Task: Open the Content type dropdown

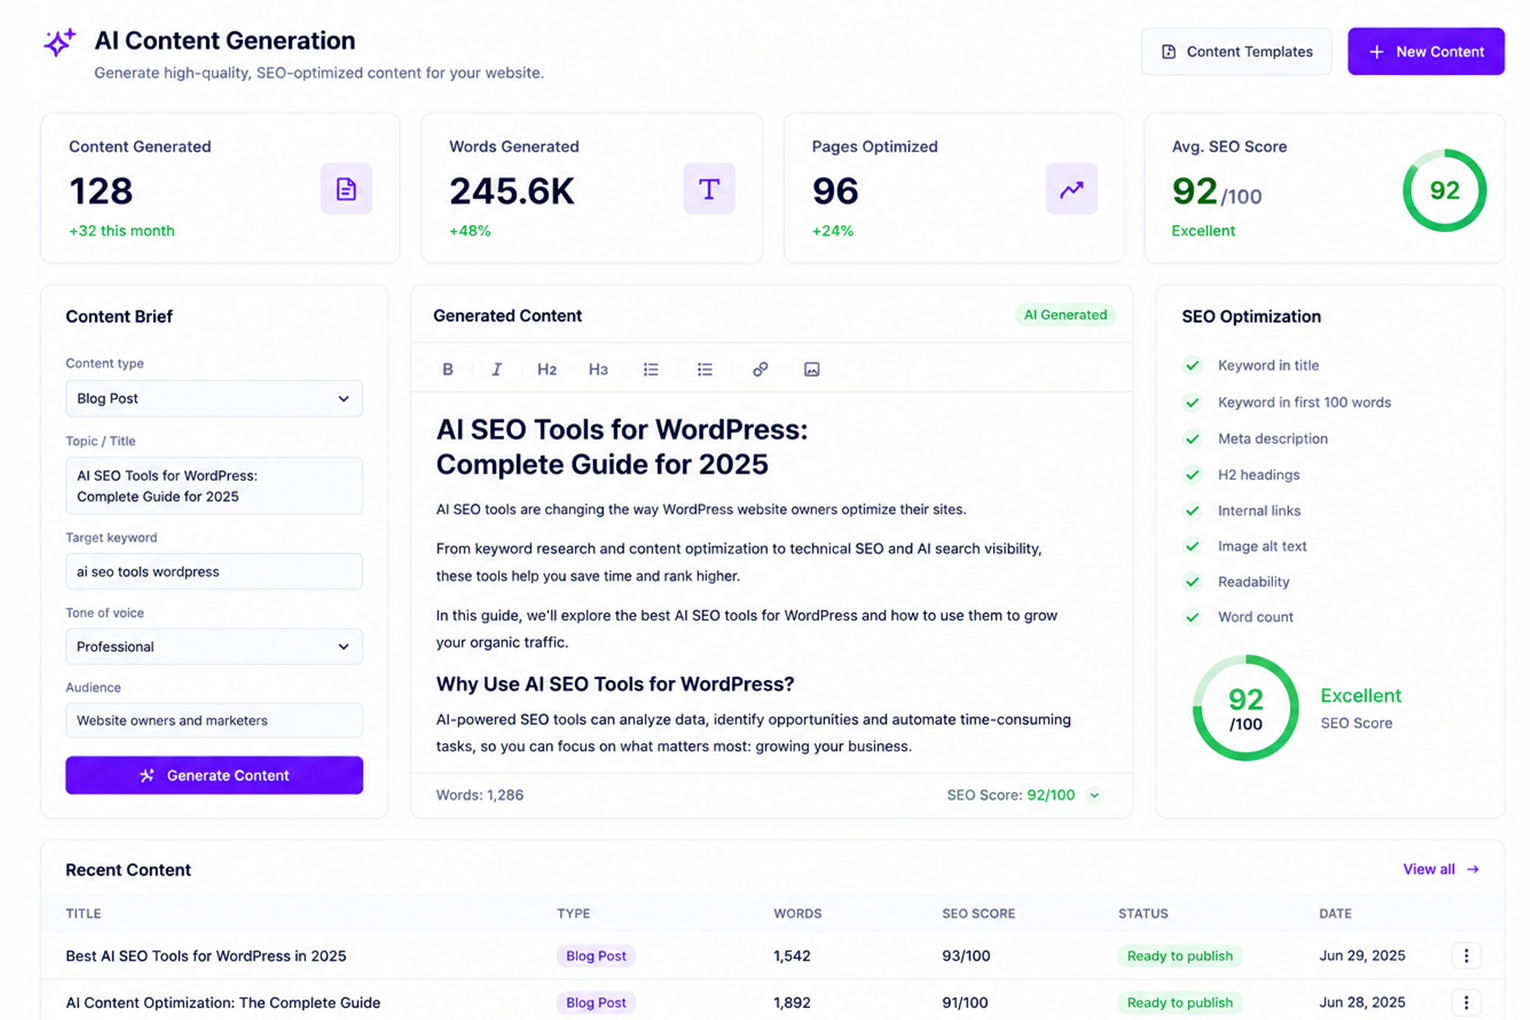Action: (214, 398)
